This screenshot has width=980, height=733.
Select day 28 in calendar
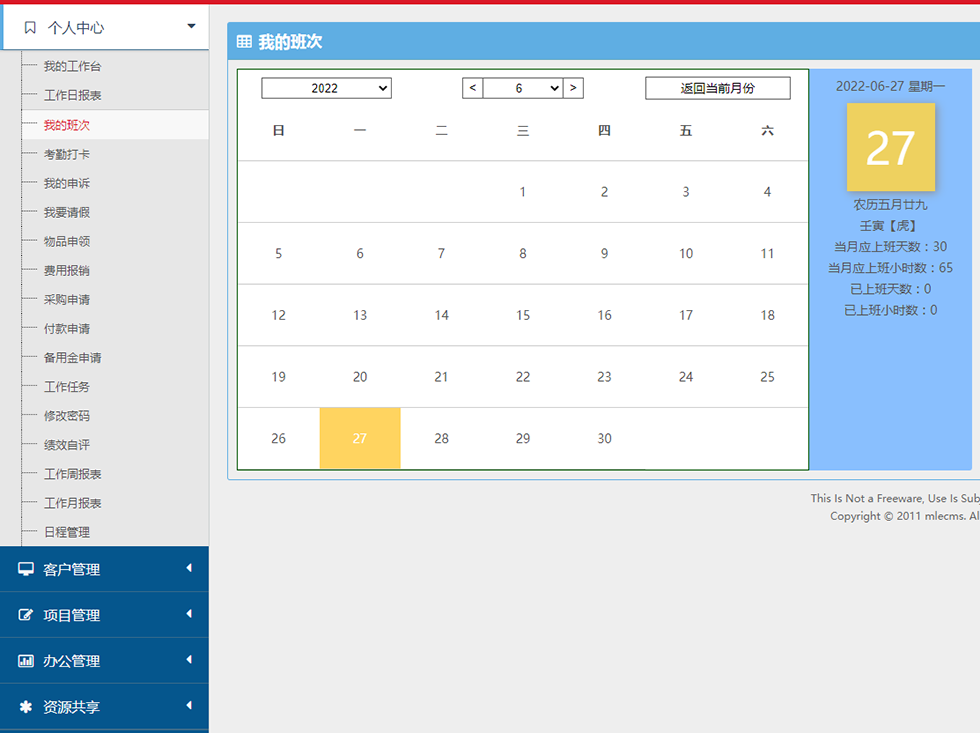[x=441, y=438]
